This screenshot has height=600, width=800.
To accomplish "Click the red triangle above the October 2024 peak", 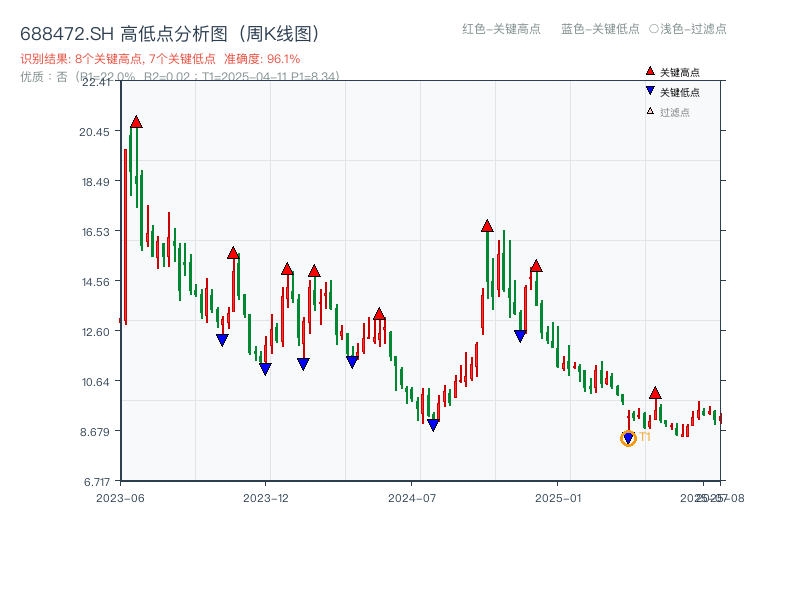I will [487, 227].
